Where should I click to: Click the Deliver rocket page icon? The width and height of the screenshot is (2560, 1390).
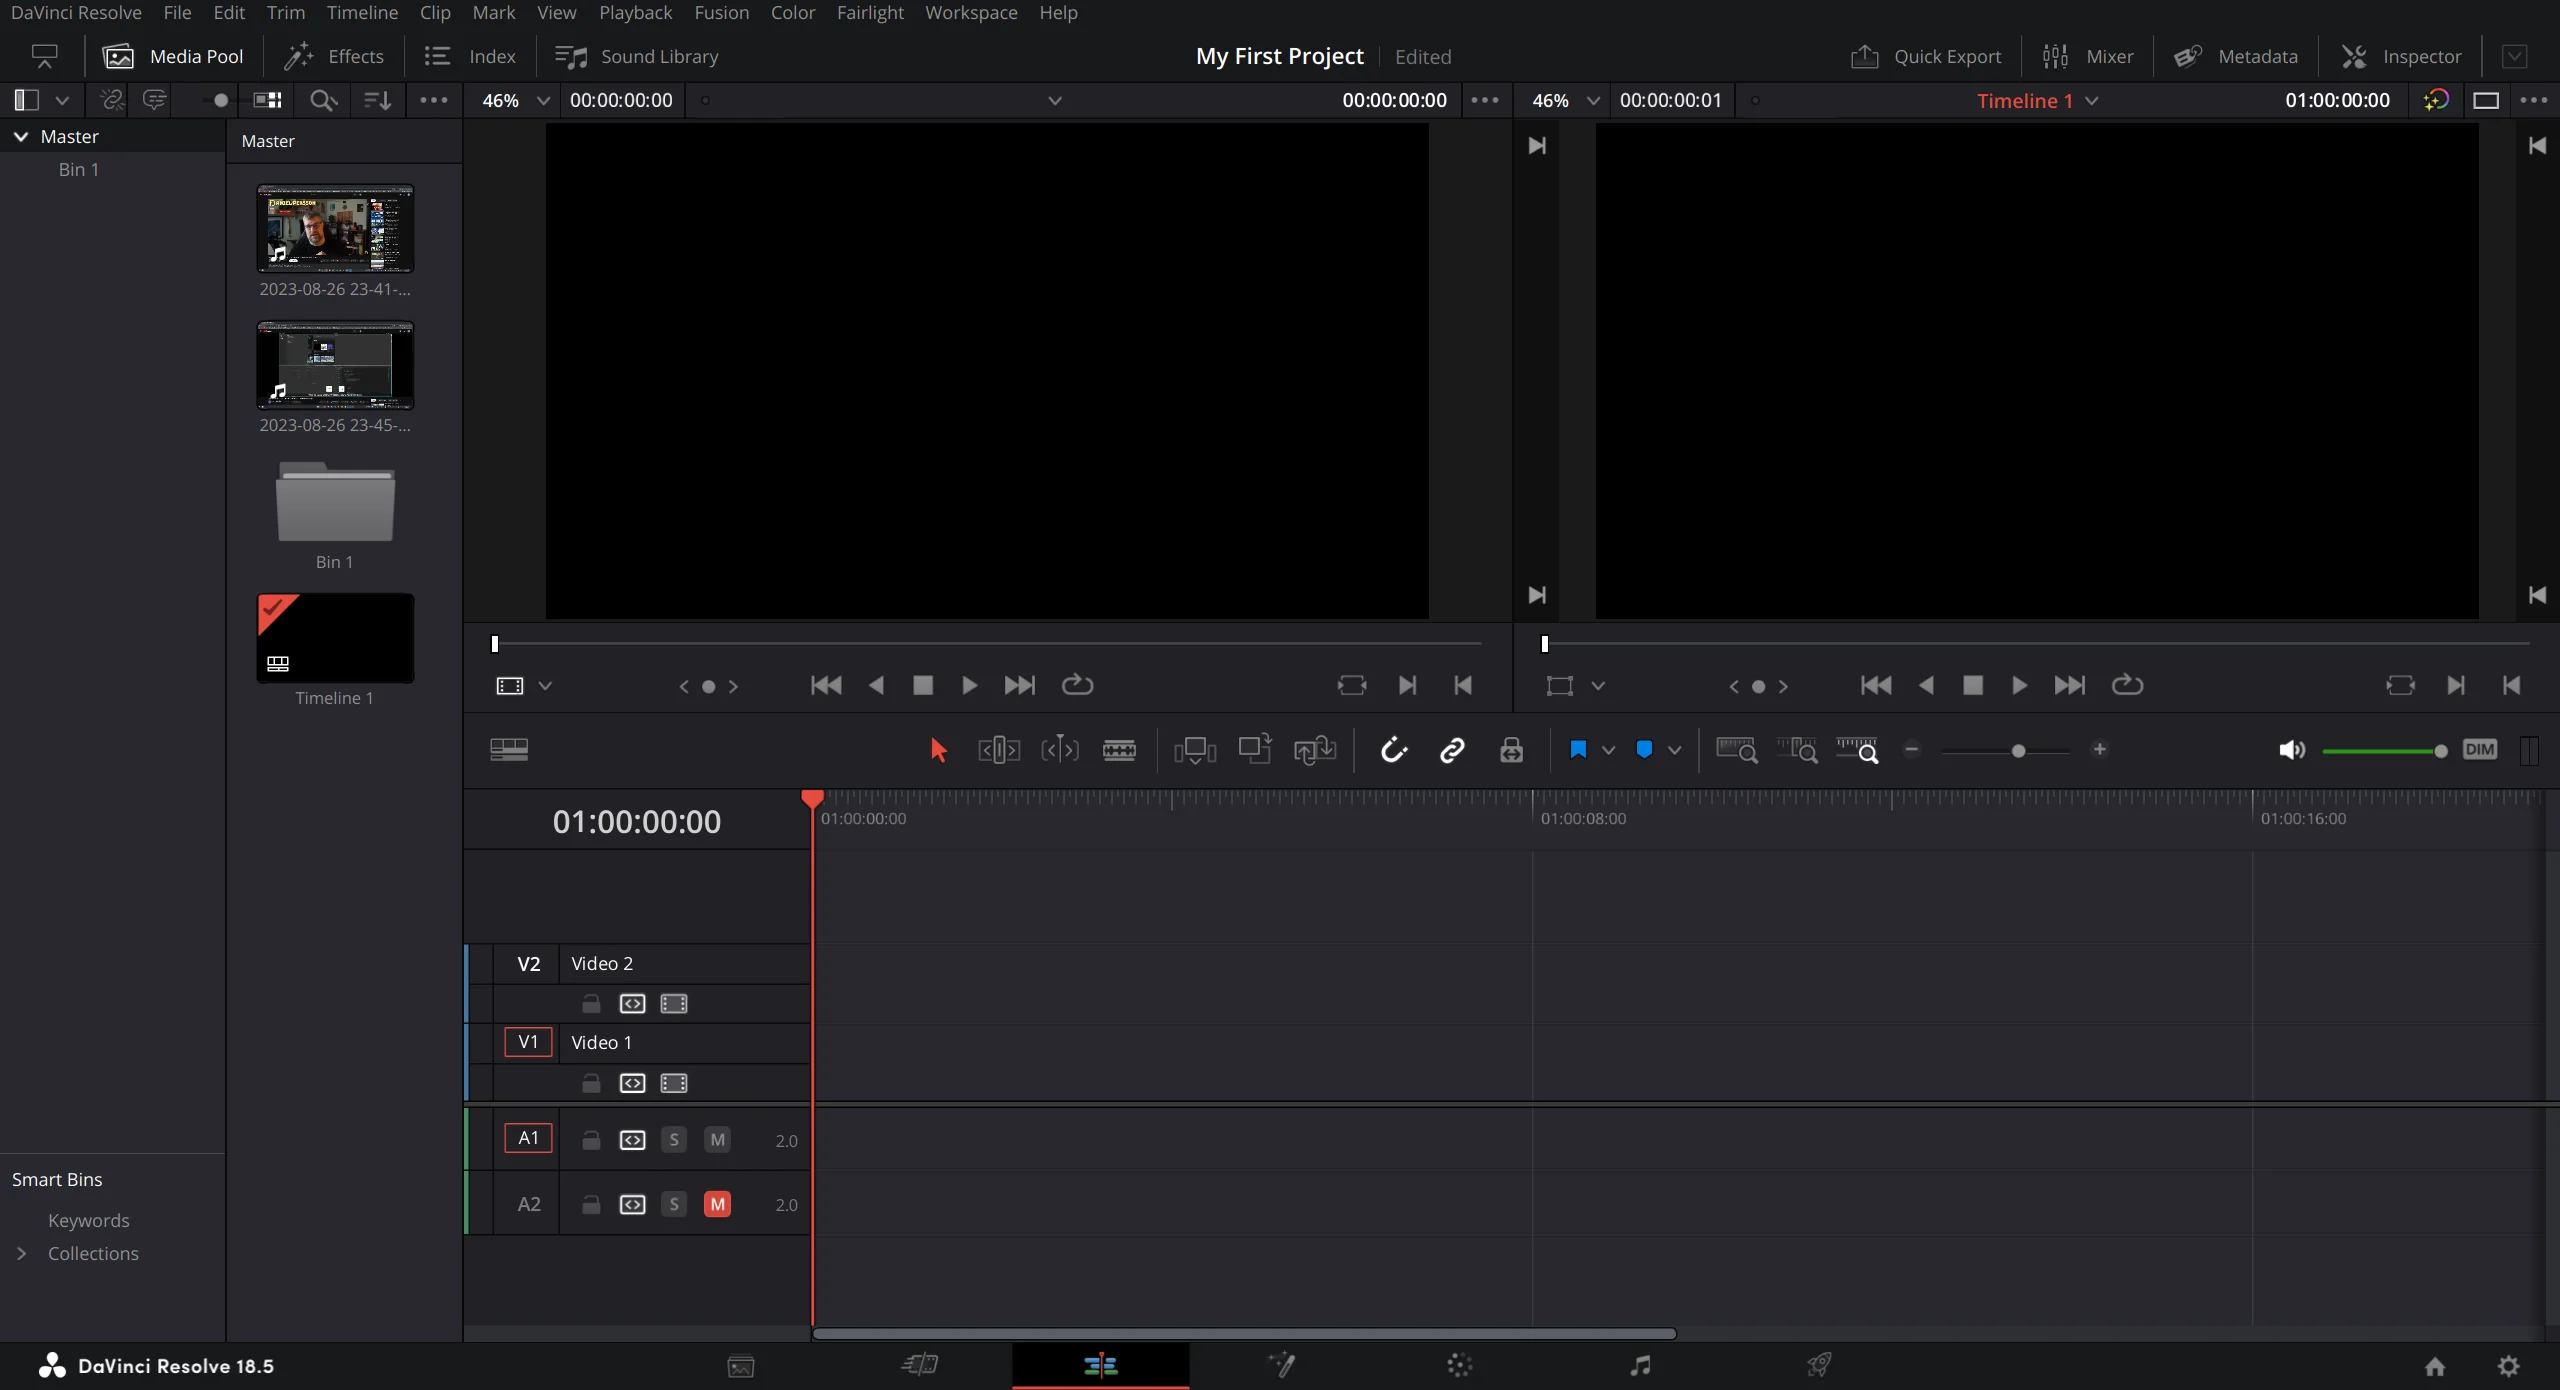coord(1819,1365)
